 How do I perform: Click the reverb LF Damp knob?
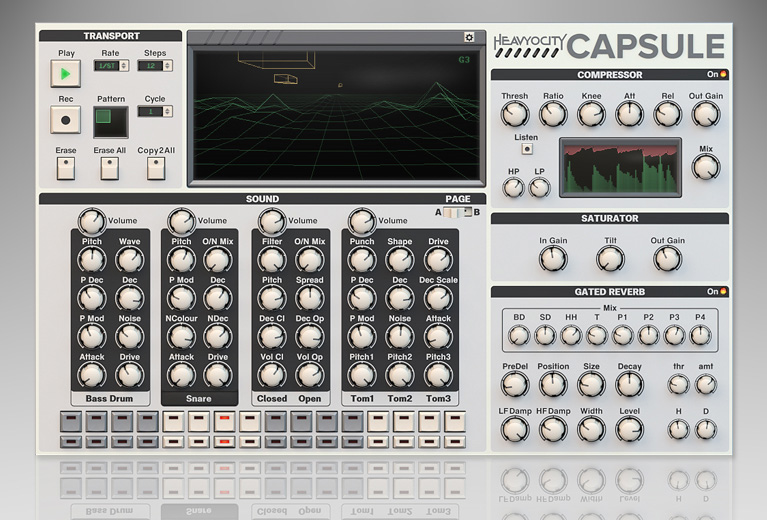tap(515, 430)
